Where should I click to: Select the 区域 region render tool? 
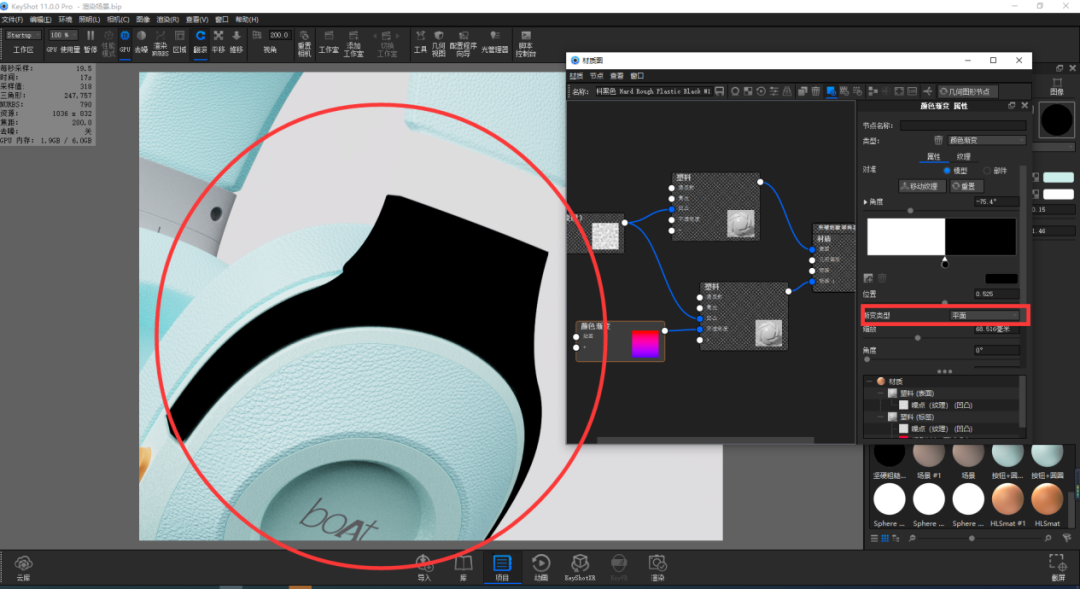tap(180, 42)
